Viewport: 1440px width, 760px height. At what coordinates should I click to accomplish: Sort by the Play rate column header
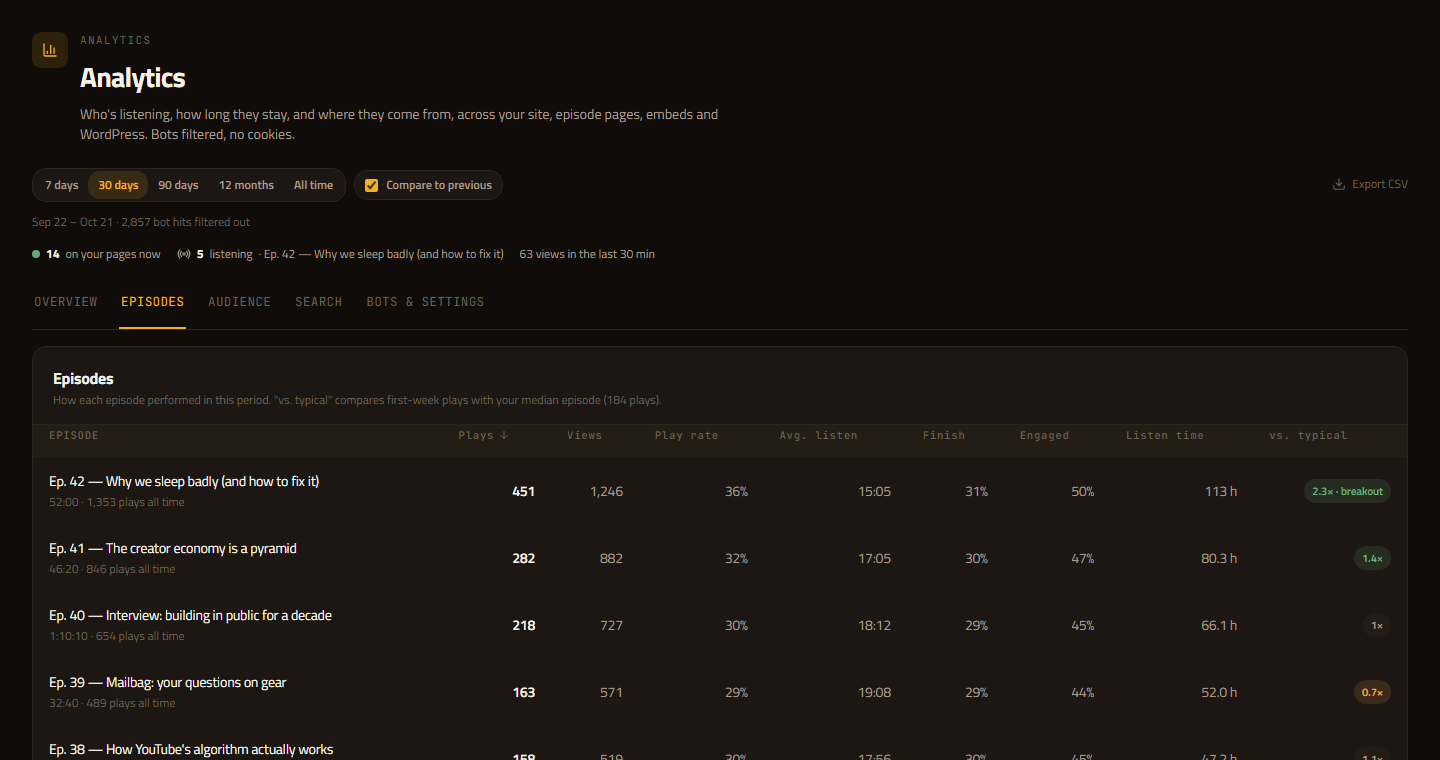point(686,435)
